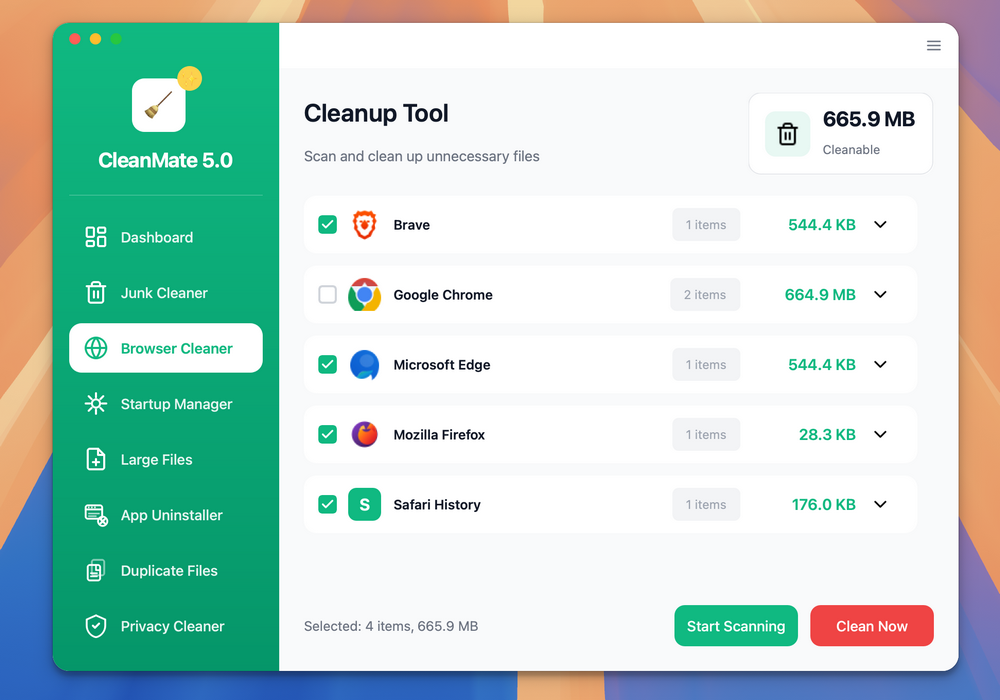
Task: Click the Google Chrome name label
Action: point(443,295)
